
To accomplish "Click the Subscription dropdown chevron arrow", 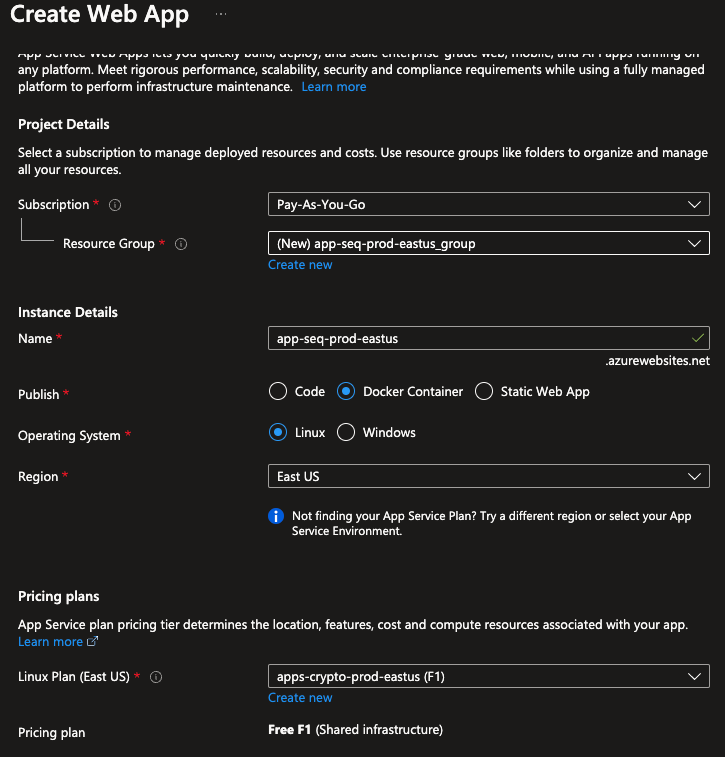I will click(x=695, y=205).
